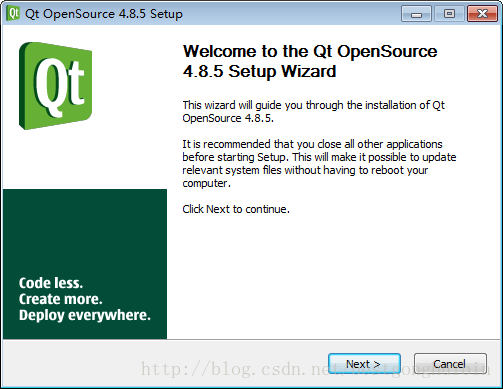Screen dimensions: 503x389
Task: Click the "4.8.5 Setup Wizard" heading line
Action: coord(259,71)
